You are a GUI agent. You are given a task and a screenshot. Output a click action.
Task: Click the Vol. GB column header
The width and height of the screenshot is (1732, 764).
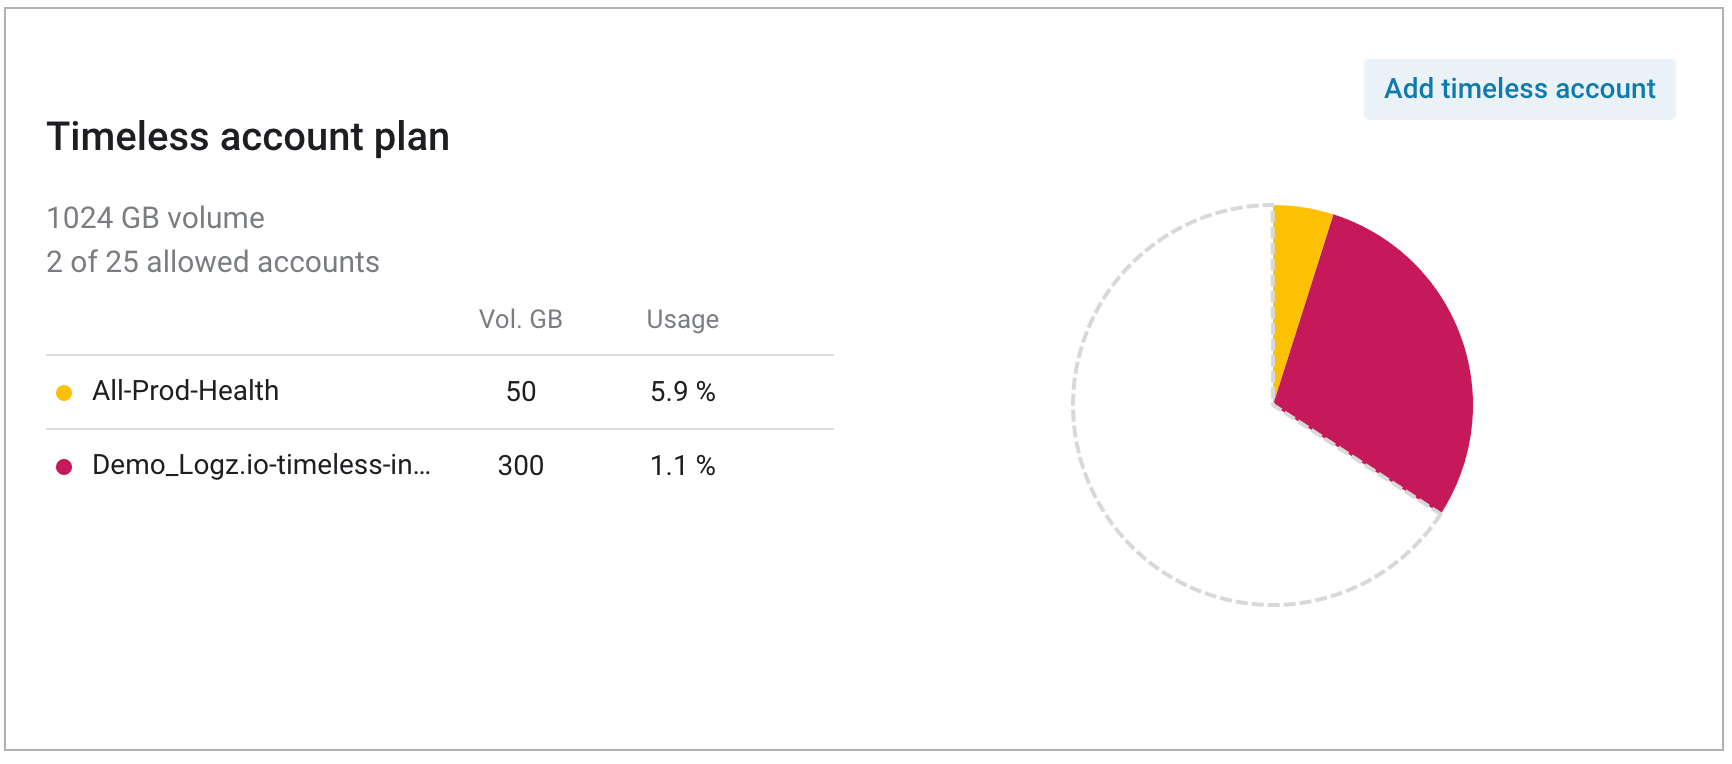pos(520,319)
